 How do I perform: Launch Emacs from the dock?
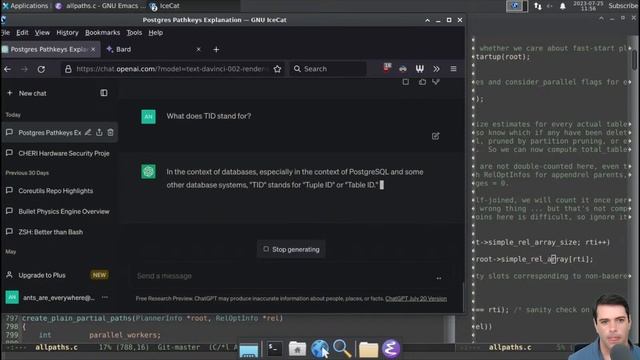click(391, 349)
